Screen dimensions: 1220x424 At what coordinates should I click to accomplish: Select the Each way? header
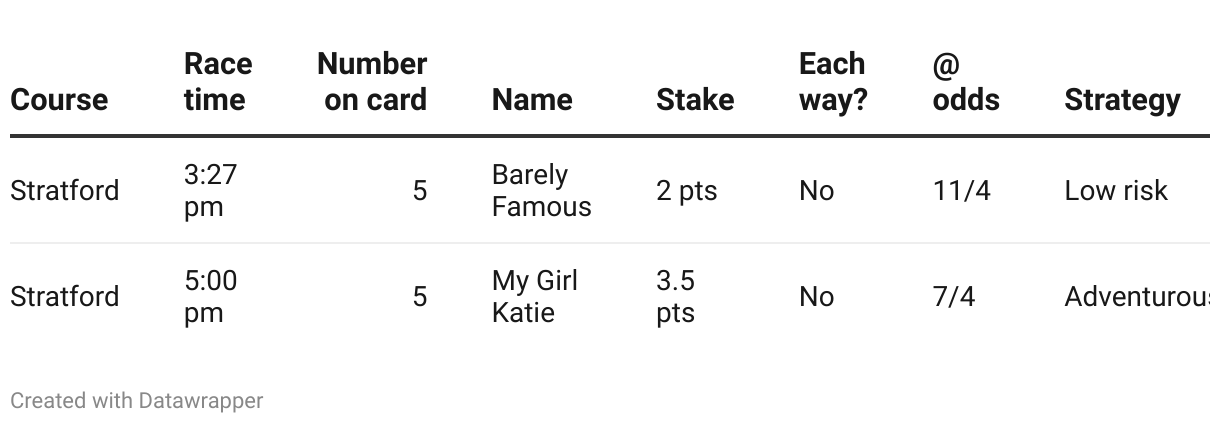point(833,82)
